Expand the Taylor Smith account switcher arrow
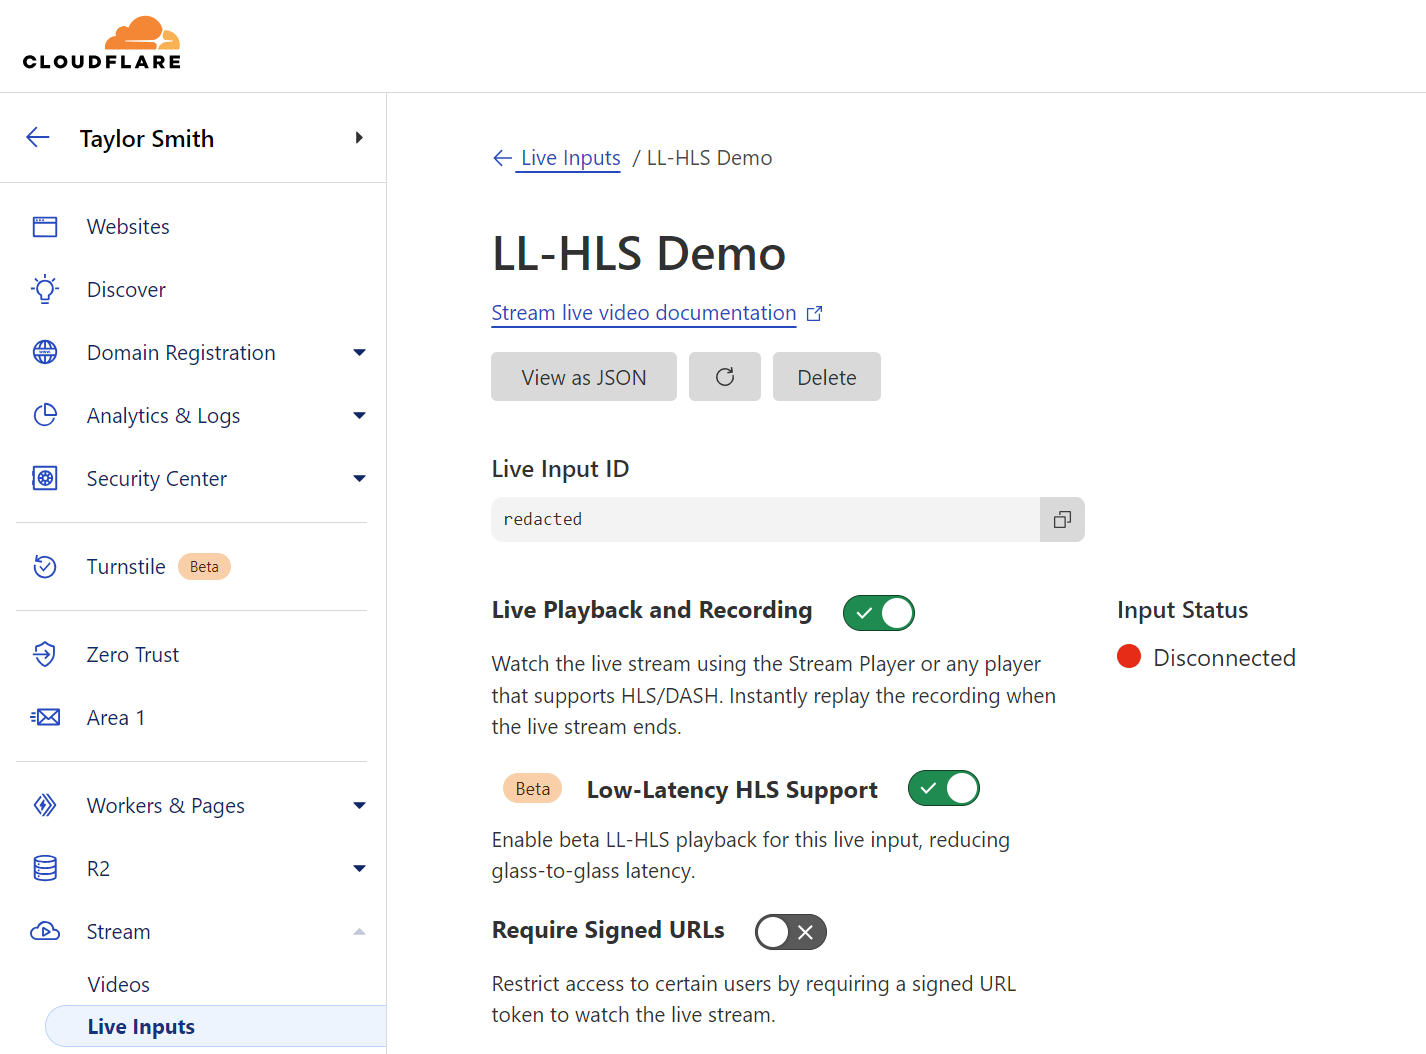 tap(359, 138)
